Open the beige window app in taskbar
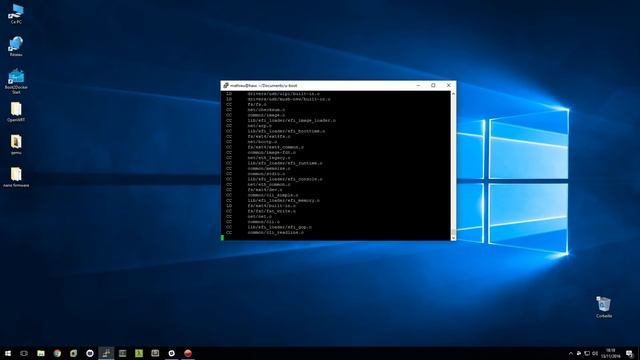This screenshot has height=360, width=640. point(155,353)
